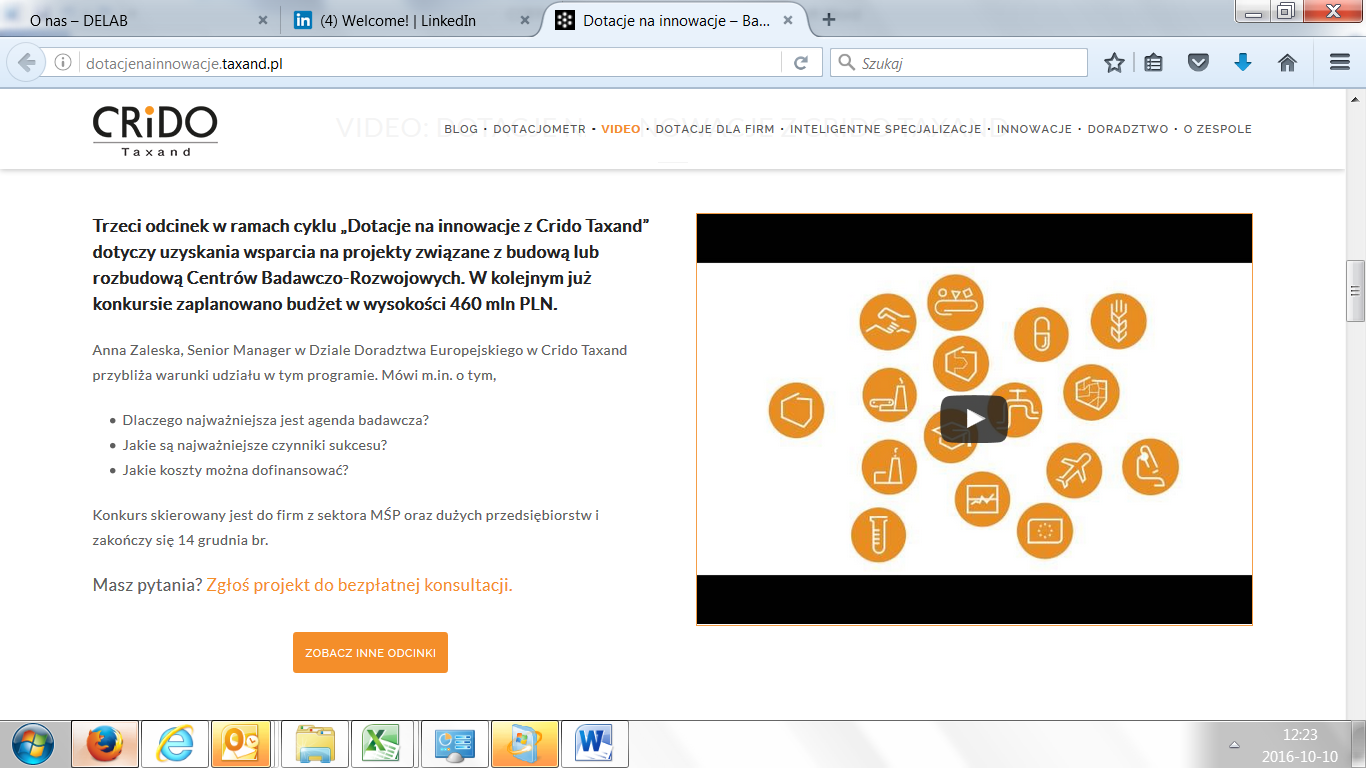Open the DOTACJOMETR menu item

click(539, 129)
